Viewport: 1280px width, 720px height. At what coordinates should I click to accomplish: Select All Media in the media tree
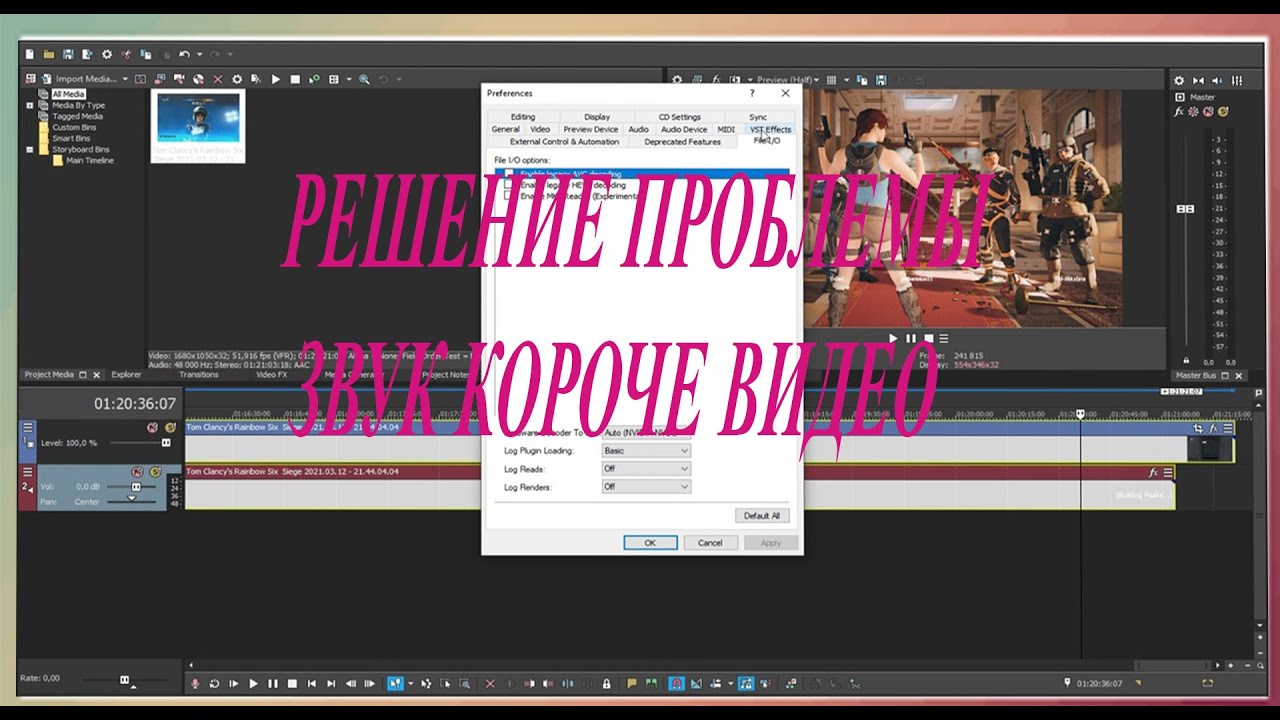click(69, 94)
